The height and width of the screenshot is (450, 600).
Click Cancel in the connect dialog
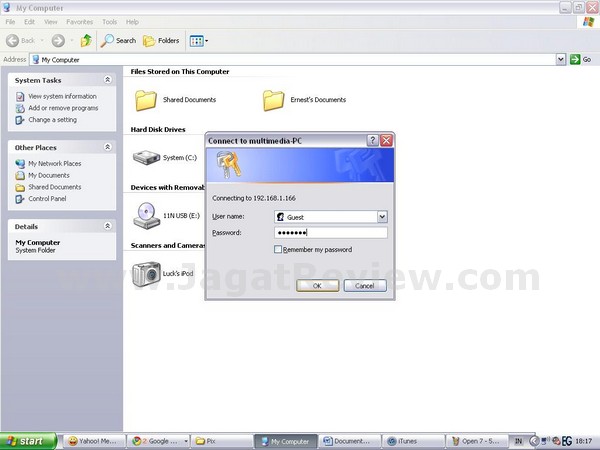click(x=365, y=285)
